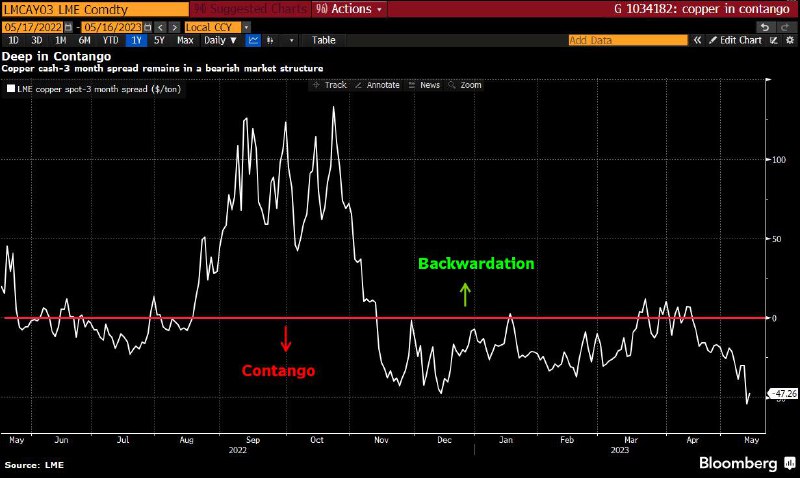Activate the Track crosshair tool
Screen dimensions: 800x478
(330, 85)
